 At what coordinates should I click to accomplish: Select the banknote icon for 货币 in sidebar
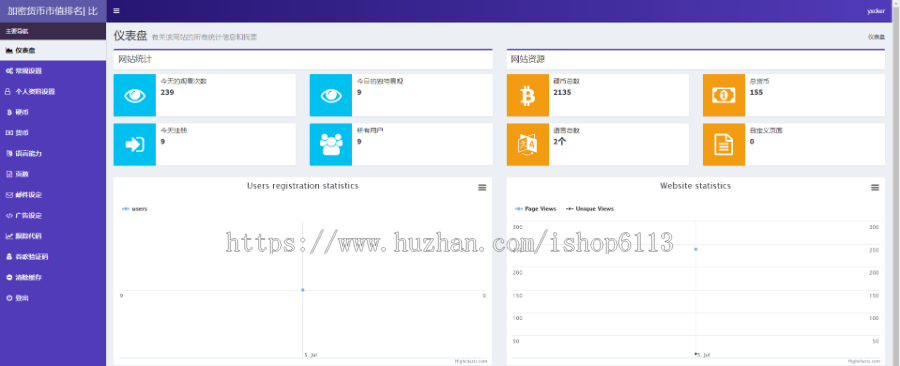click(9, 133)
